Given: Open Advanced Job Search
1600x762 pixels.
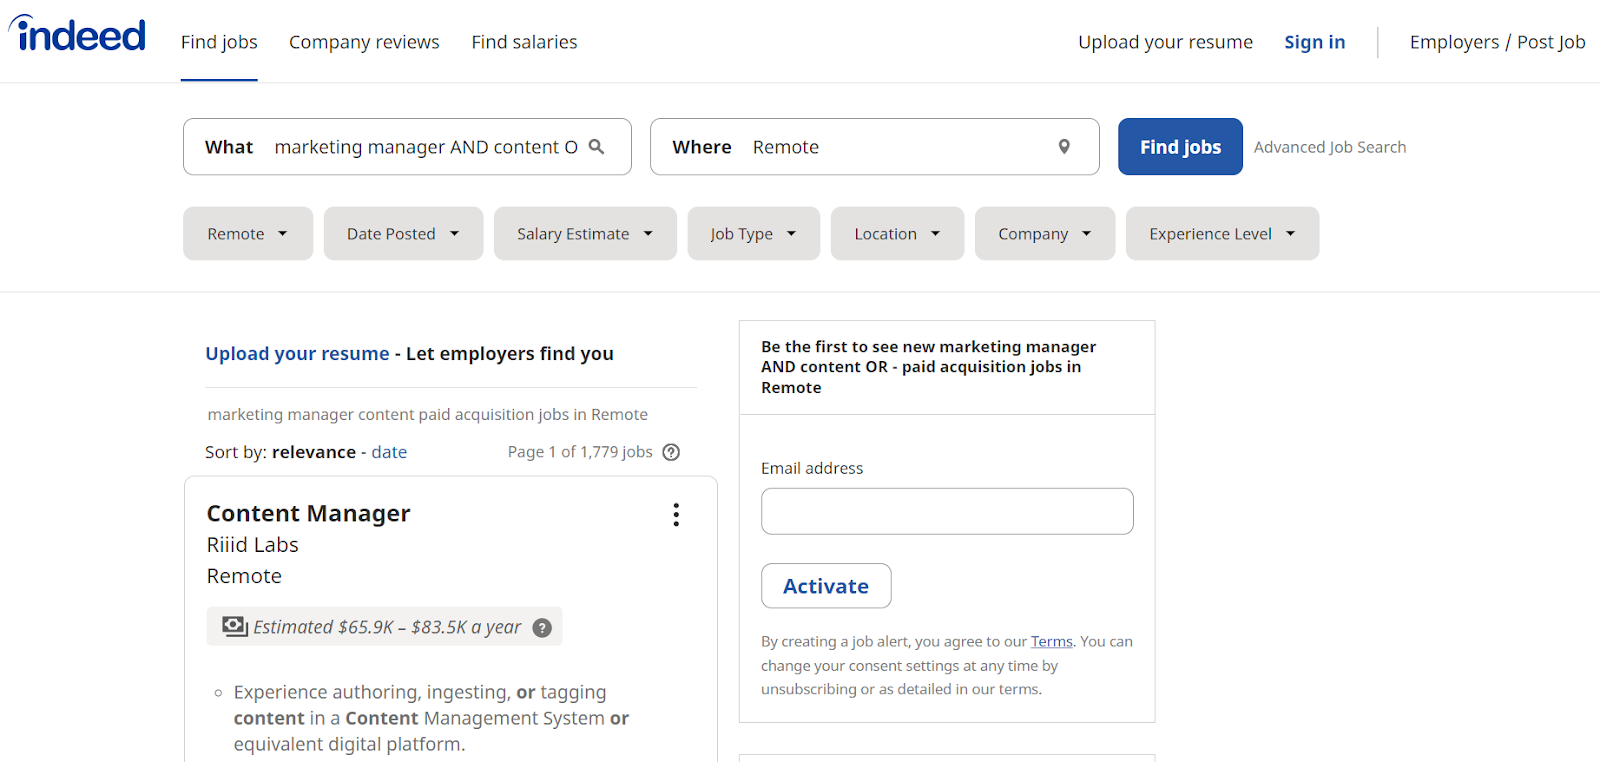Looking at the screenshot, I should pyautogui.click(x=1330, y=147).
